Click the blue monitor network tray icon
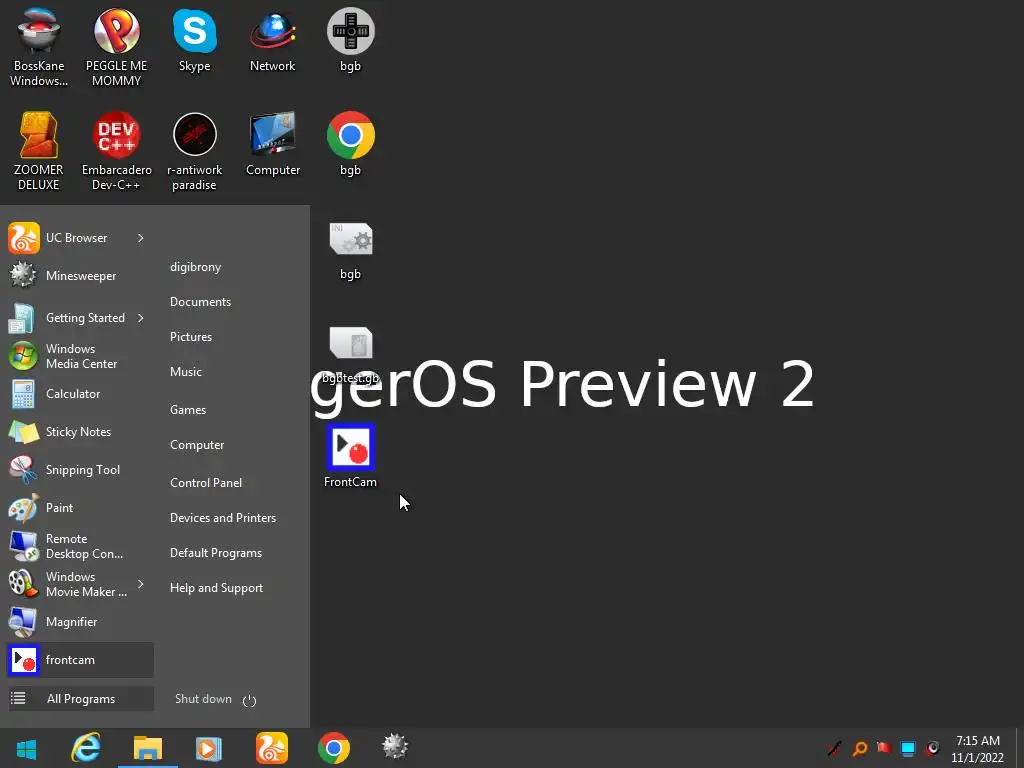Image resolution: width=1024 pixels, height=768 pixels. click(x=908, y=748)
